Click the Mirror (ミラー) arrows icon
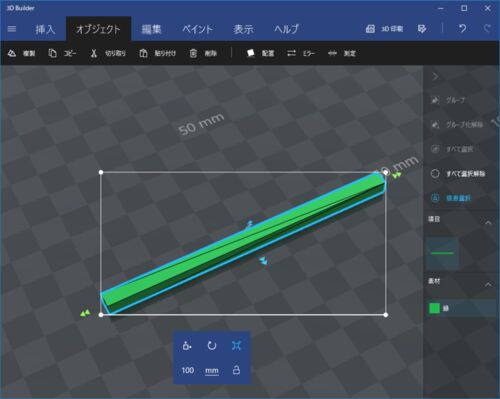This screenshot has height=399, width=500. pos(292,53)
